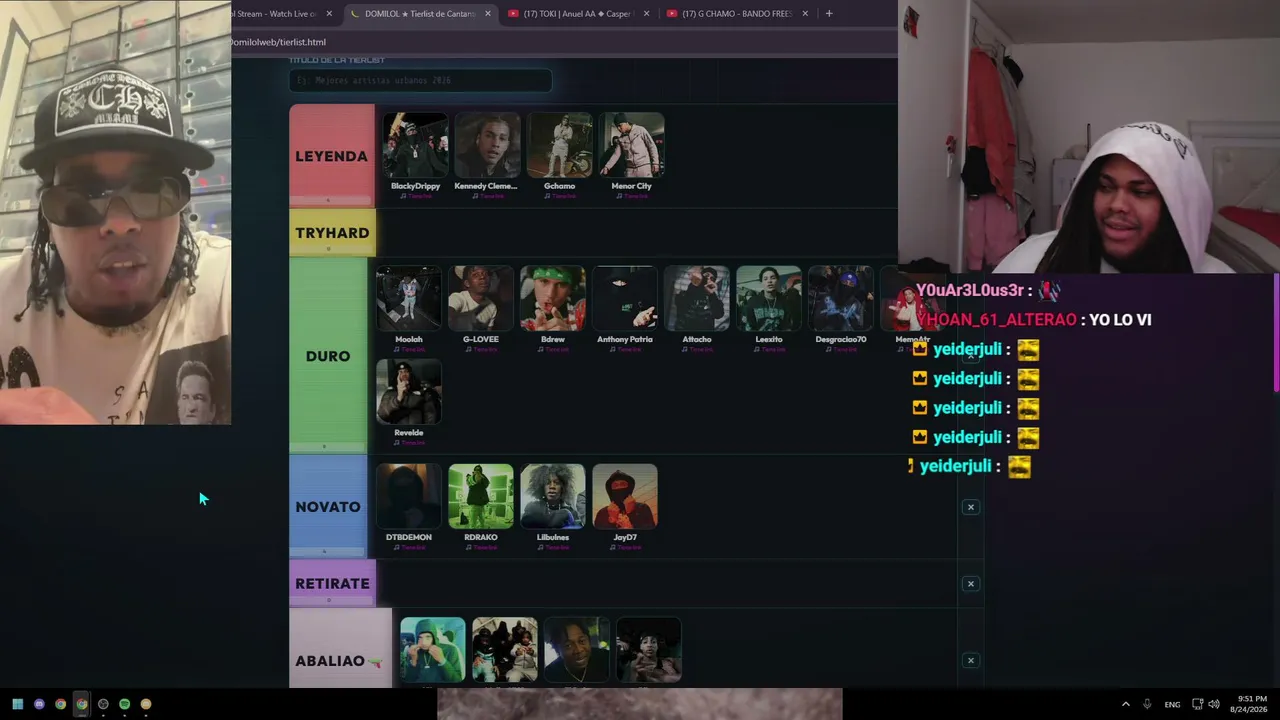Select the highlighted active Chrome taskbar icon

[x=82, y=704]
